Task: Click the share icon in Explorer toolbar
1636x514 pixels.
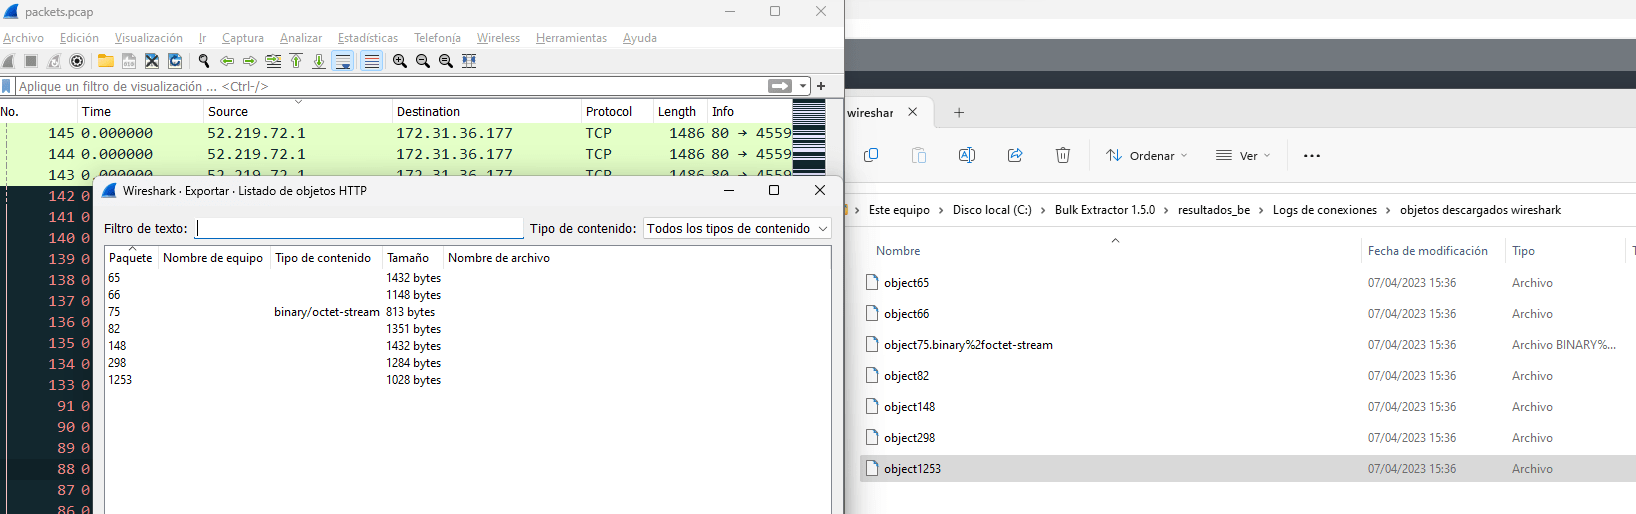Action: tap(1015, 155)
